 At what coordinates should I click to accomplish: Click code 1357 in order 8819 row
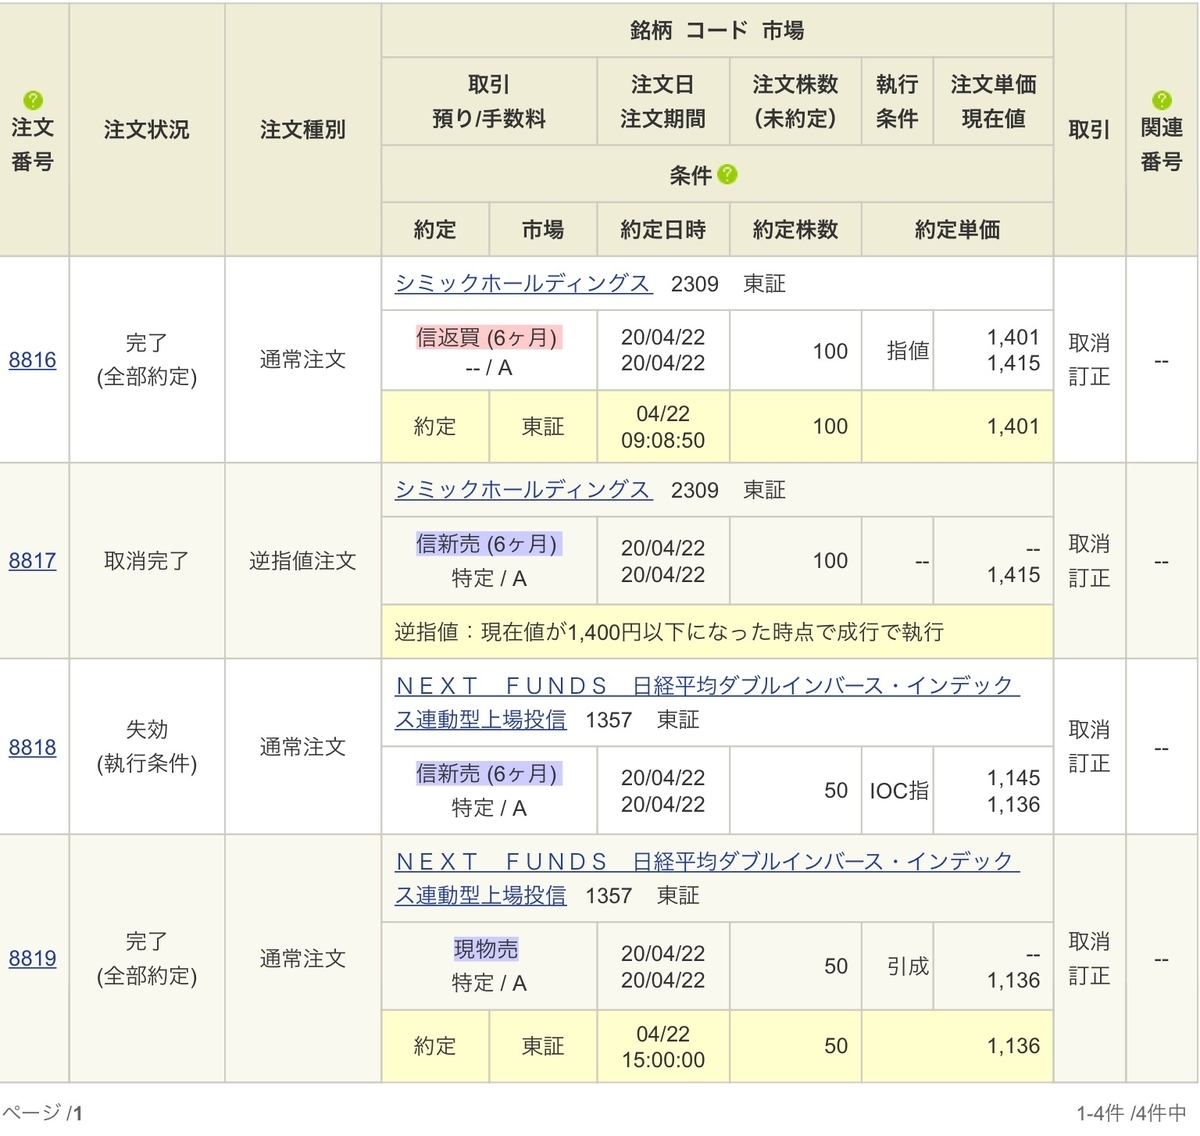pyautogui.click(x=609, y=896)
